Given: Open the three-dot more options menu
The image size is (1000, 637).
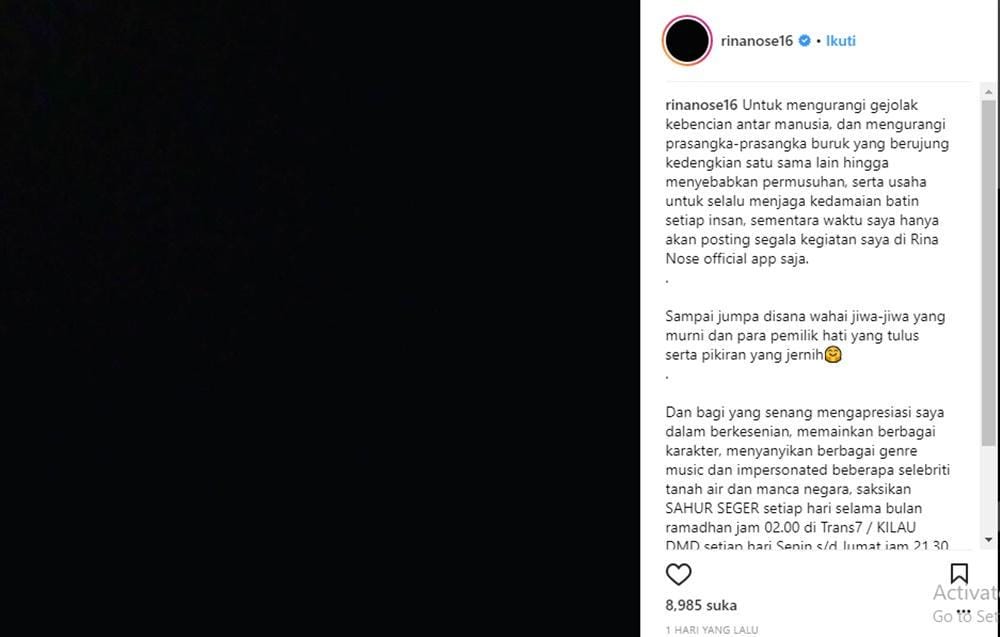Looking at the screenshot, I should (x=963, y=611).
